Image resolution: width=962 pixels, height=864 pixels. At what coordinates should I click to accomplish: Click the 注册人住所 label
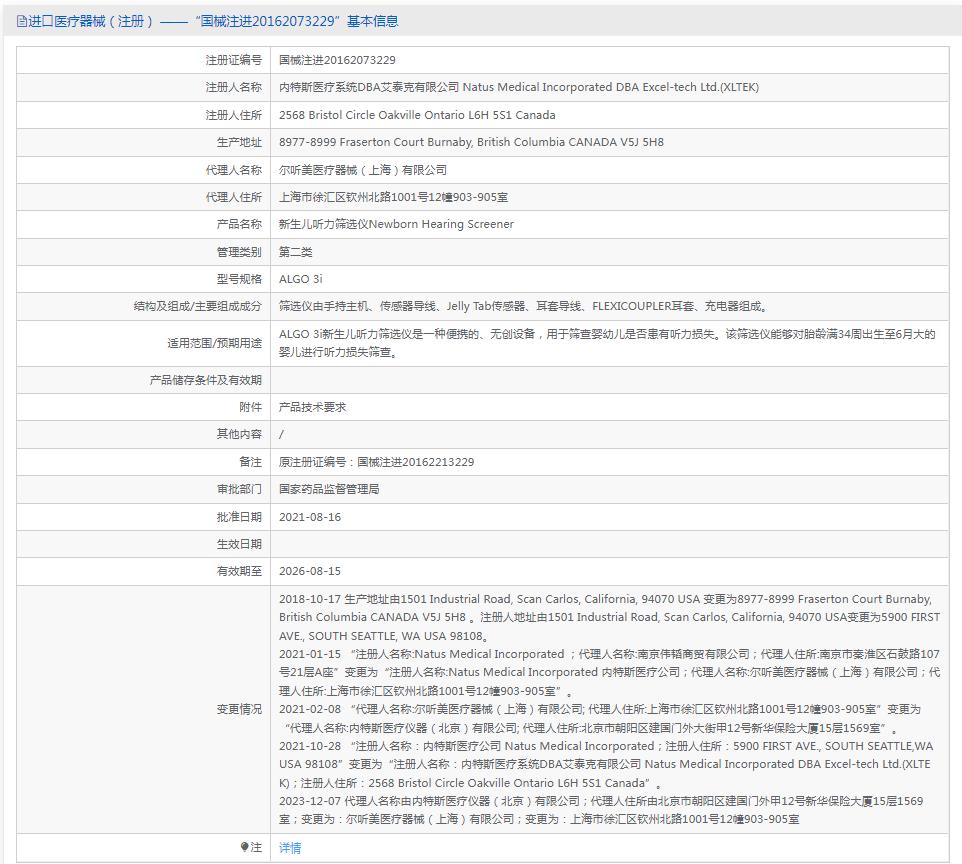click(x=234, y=115)
